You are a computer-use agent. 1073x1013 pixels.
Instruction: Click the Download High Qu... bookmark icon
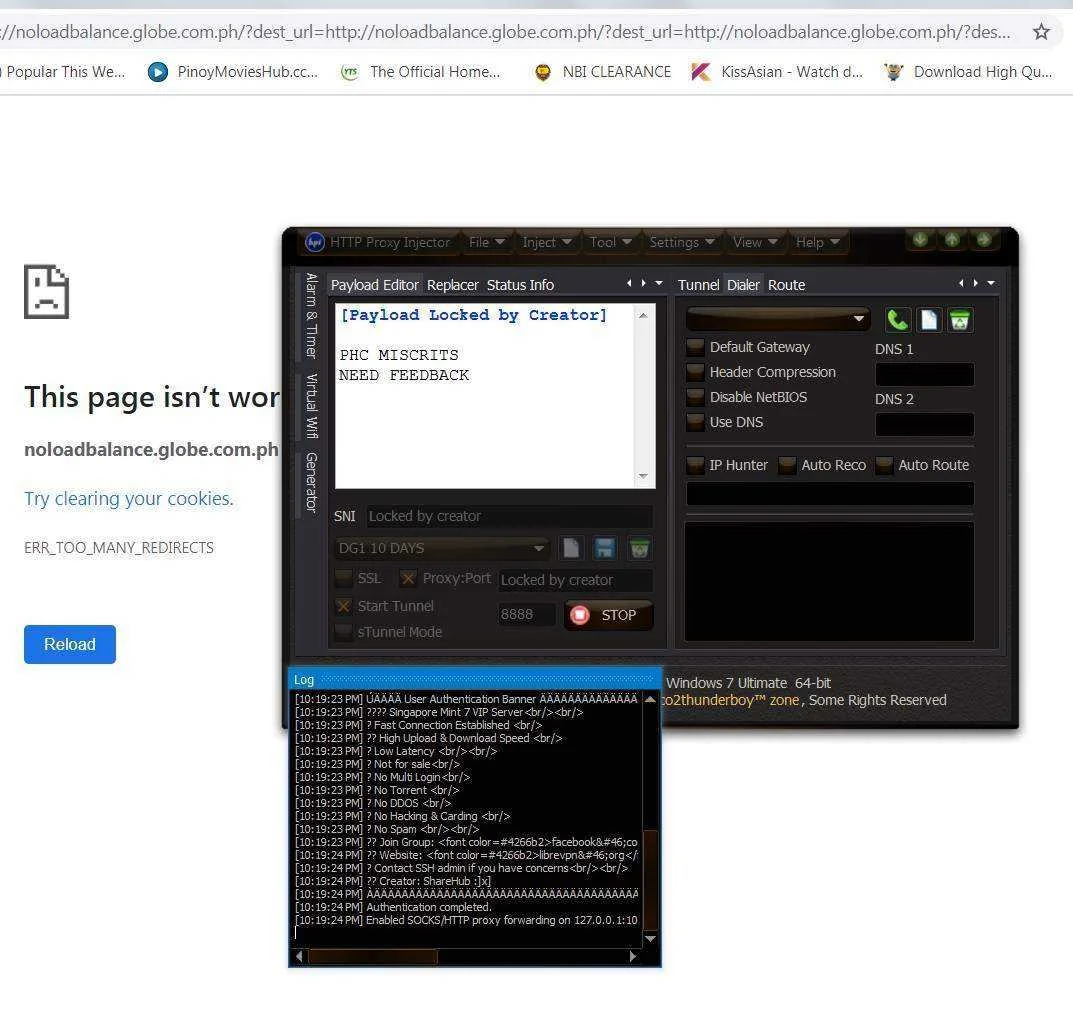[x=893, y=72]
